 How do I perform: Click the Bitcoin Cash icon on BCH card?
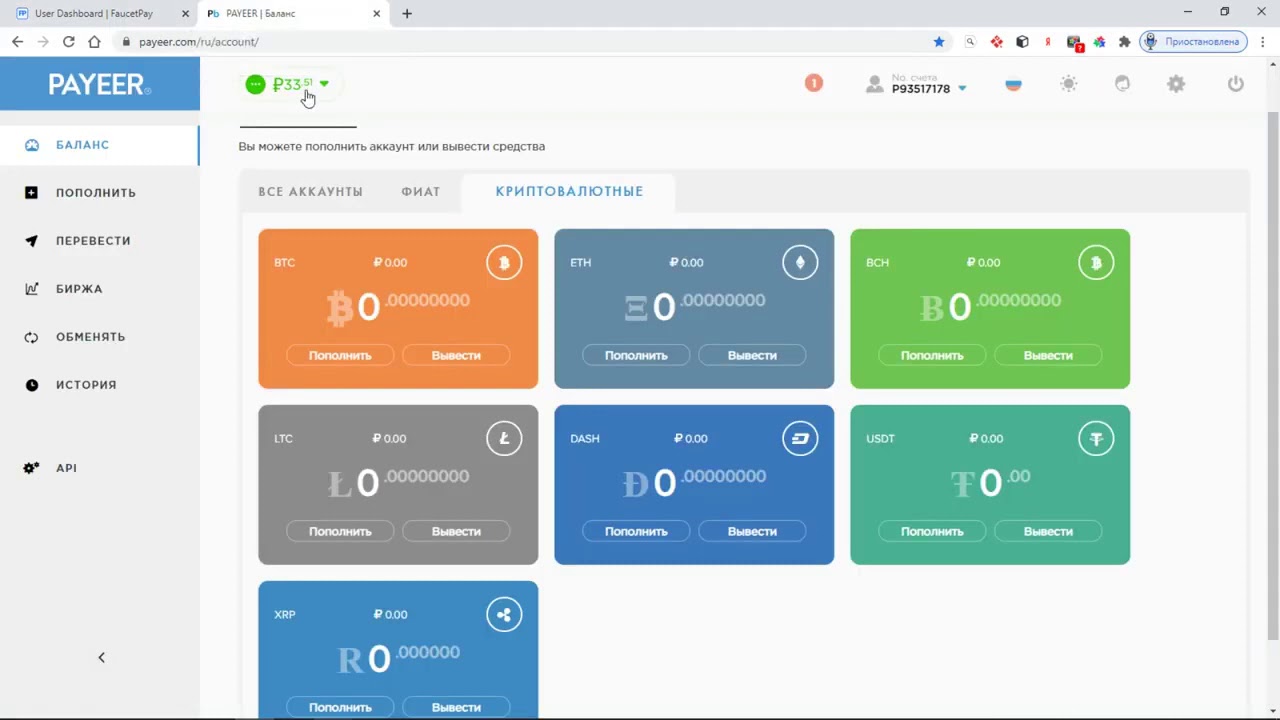pyautogui.click(x=1096, y=263)
